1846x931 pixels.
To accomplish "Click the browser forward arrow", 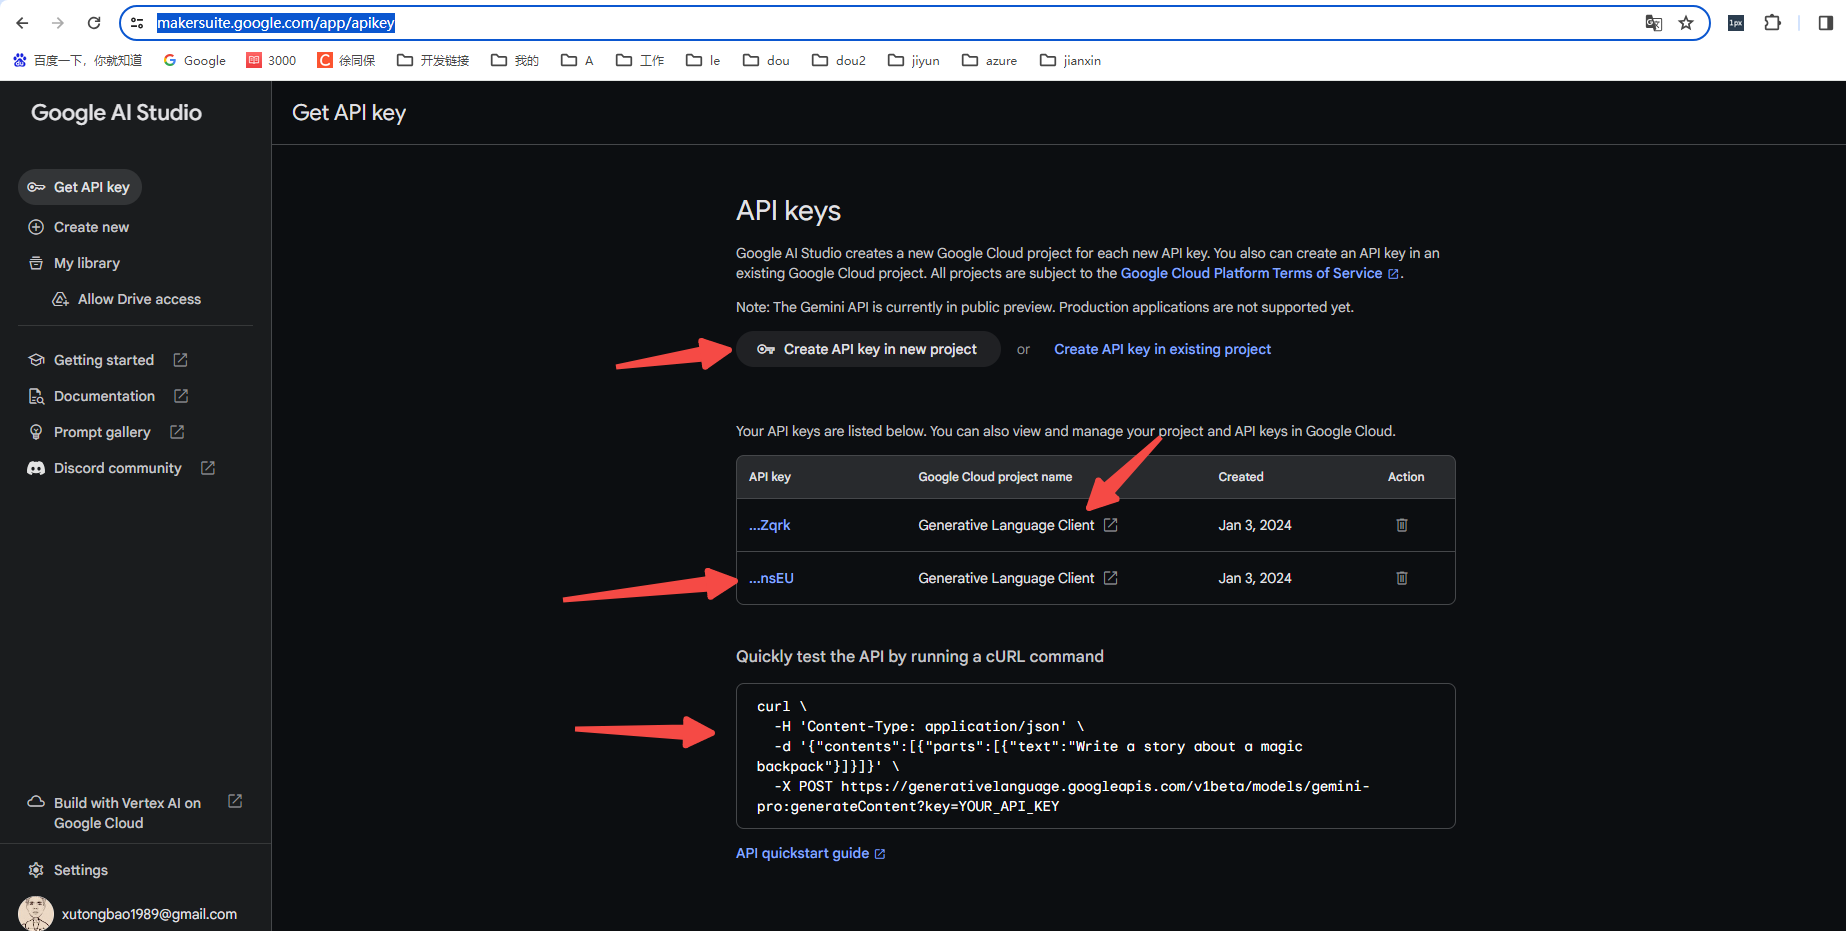I will pos(58,23).
